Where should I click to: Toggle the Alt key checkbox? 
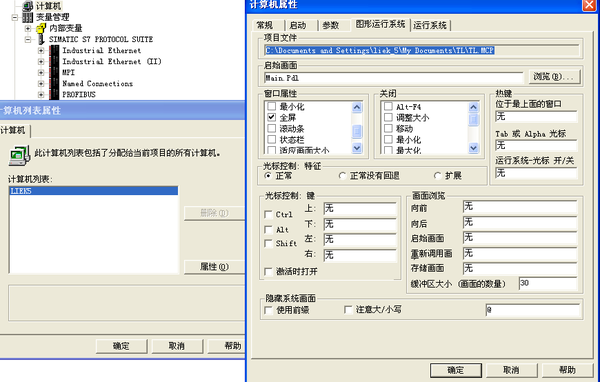click(x=268, y=229)
